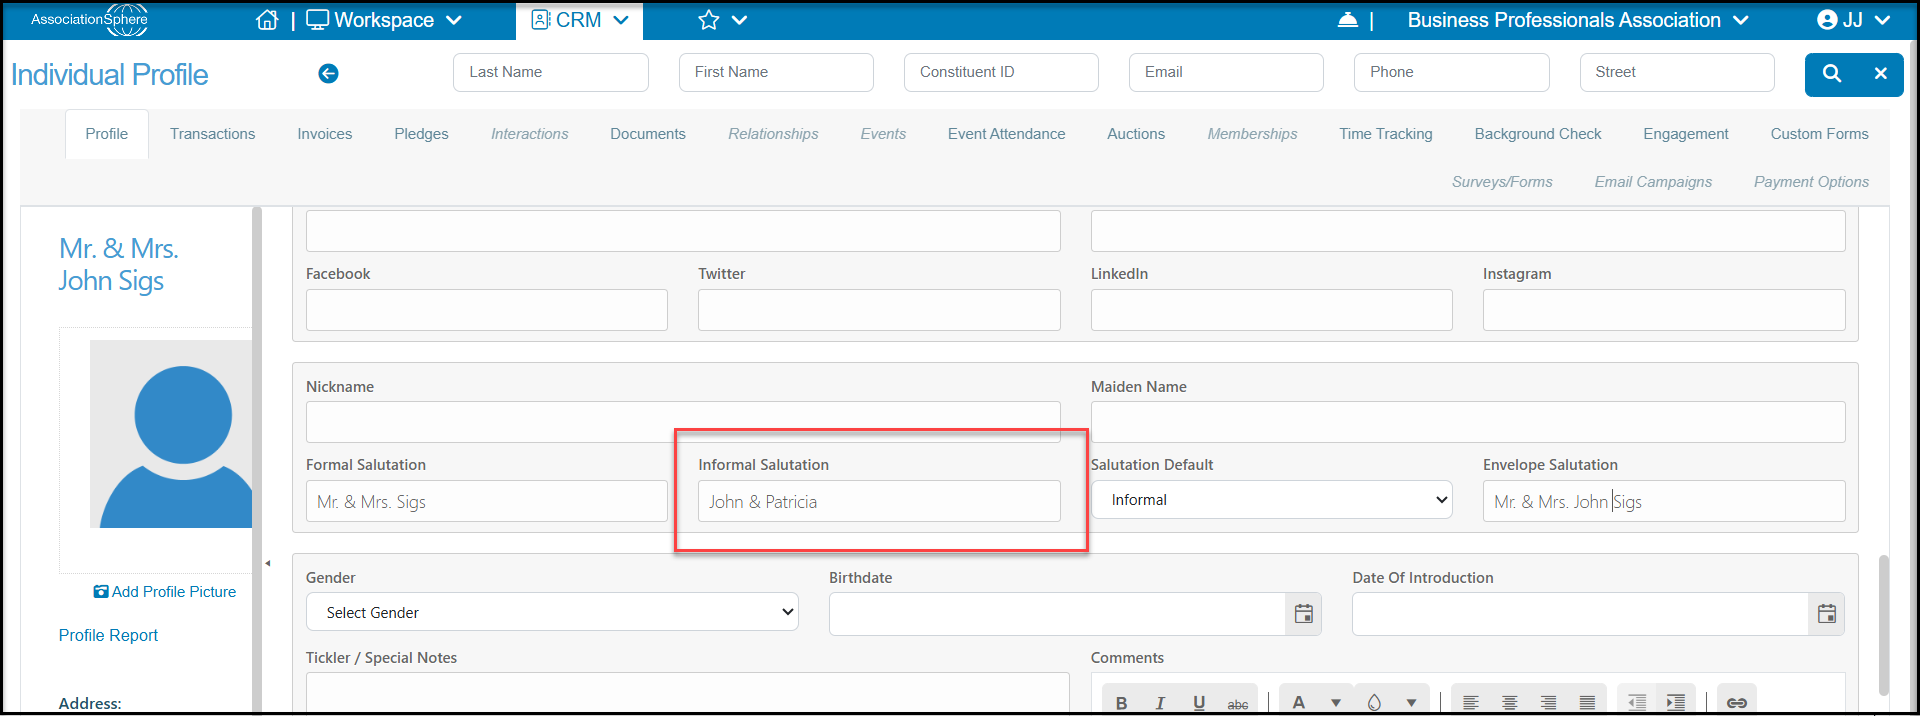Image resolution: width=1920 pixels, height=716 pixels.
Task: Click the LinkedIn input field
Action: [x=1271, y=310]
